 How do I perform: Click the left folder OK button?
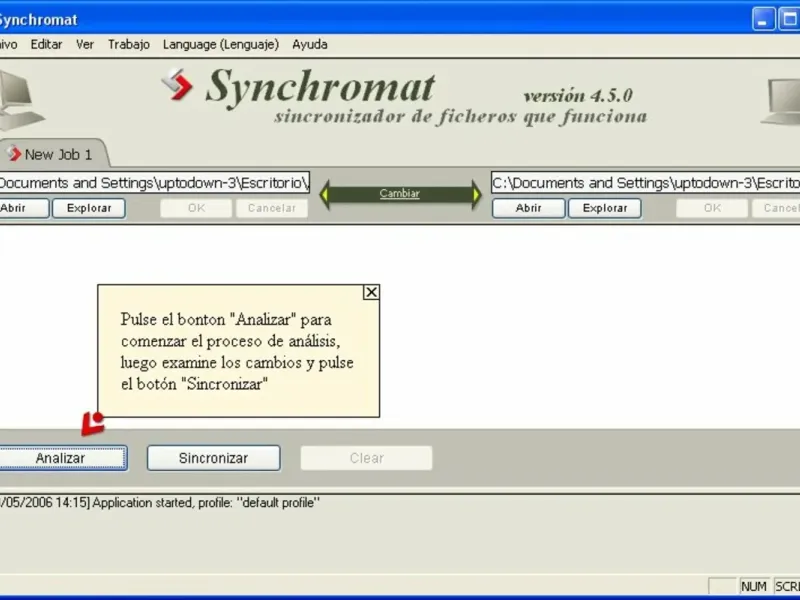coord(196,208)
